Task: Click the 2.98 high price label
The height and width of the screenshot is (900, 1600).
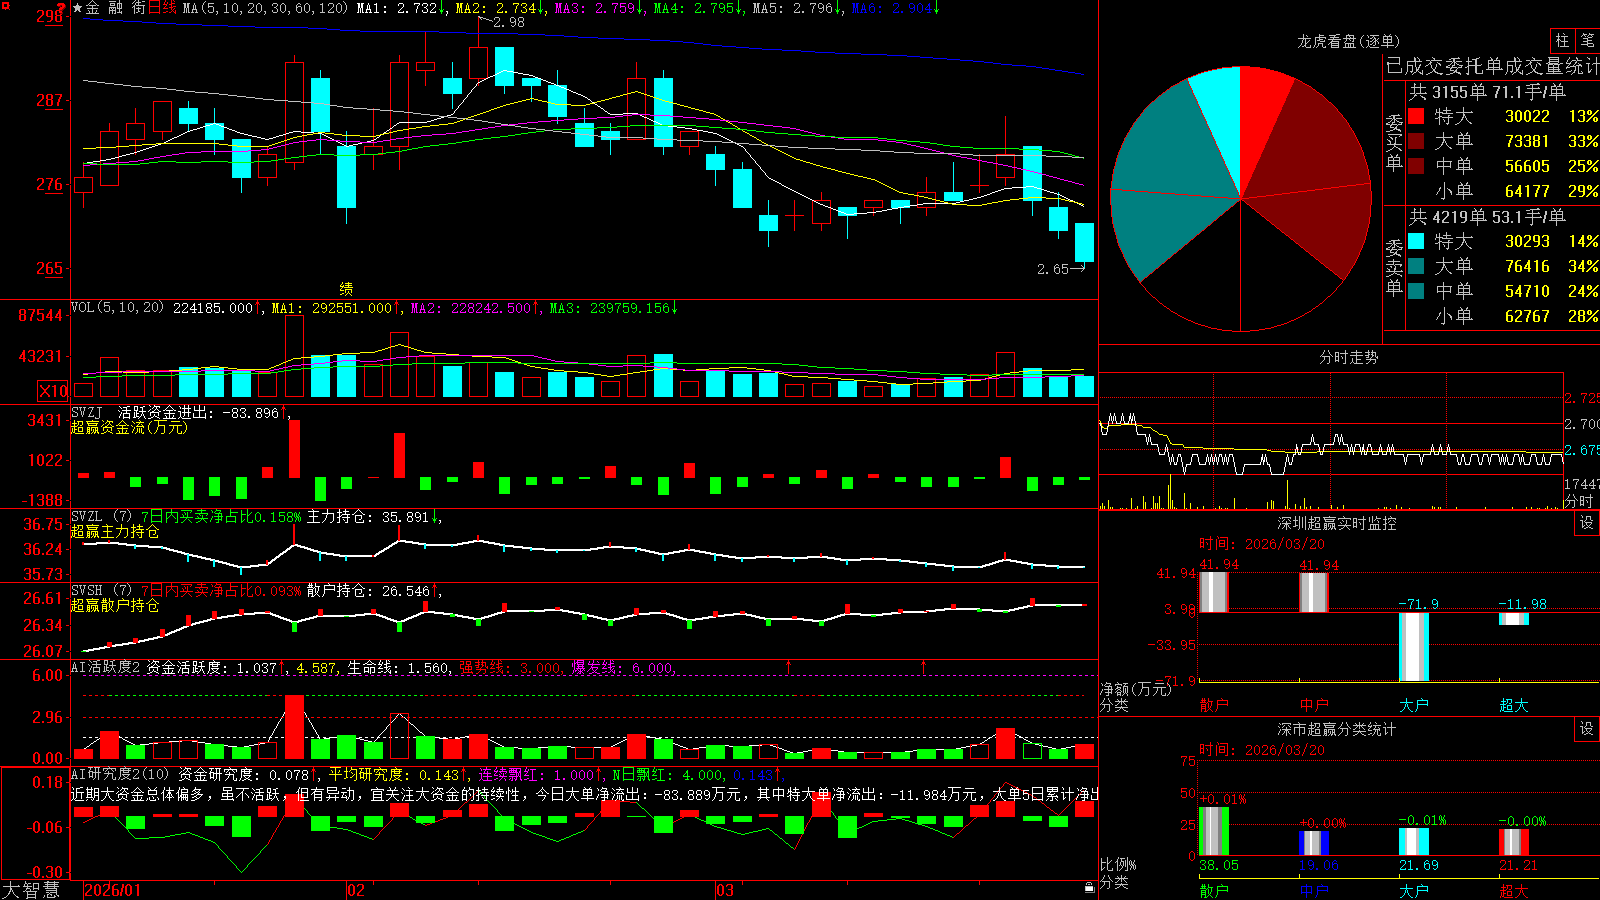Action: [509, 22]
